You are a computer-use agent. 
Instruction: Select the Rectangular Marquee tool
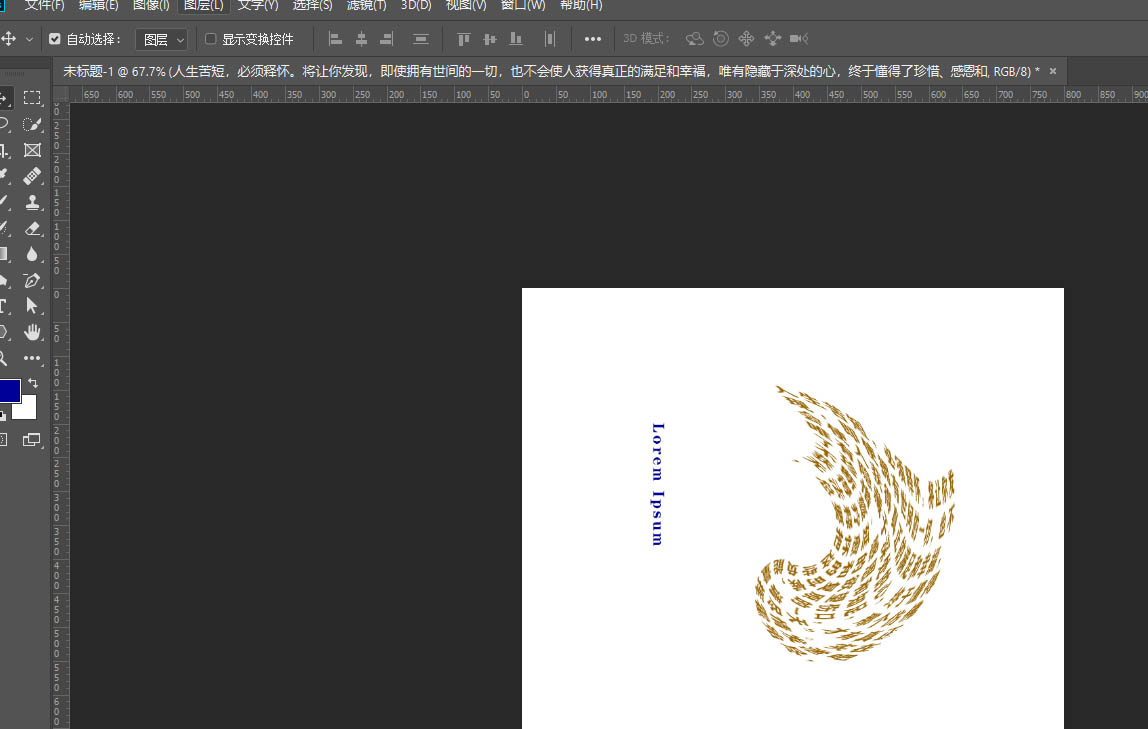tap(31, 97)
